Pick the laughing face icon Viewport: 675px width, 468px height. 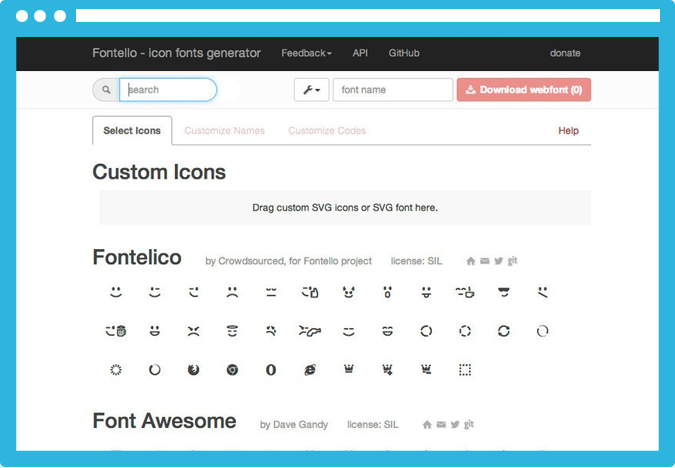click(387, 331)
